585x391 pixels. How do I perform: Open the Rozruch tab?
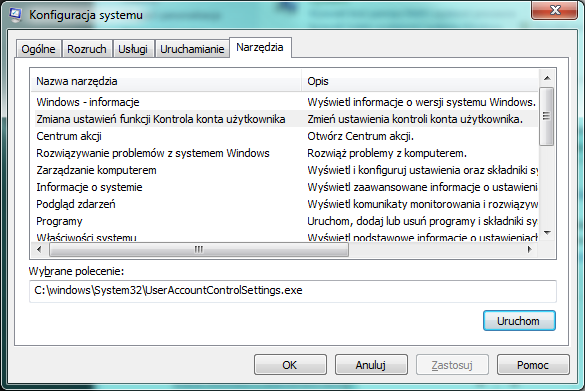(87, 49)
